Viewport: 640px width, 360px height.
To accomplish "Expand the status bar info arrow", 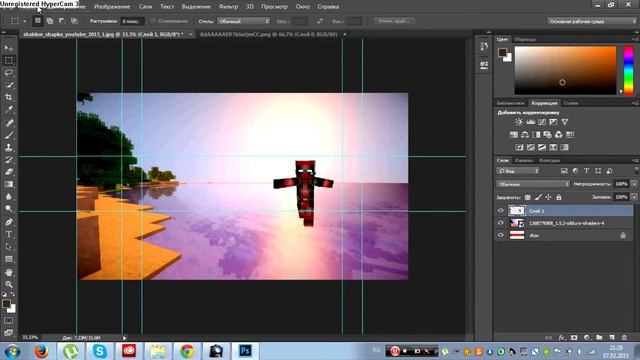I will coord(124,338).
